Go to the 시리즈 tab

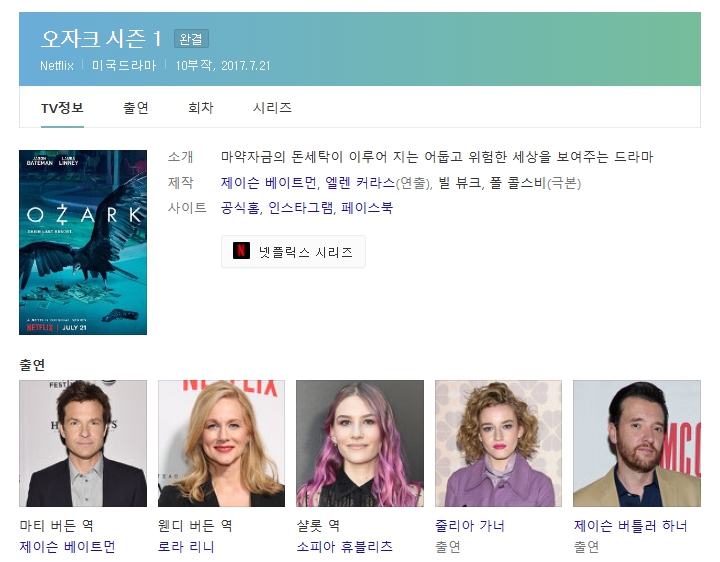point(272,108)
